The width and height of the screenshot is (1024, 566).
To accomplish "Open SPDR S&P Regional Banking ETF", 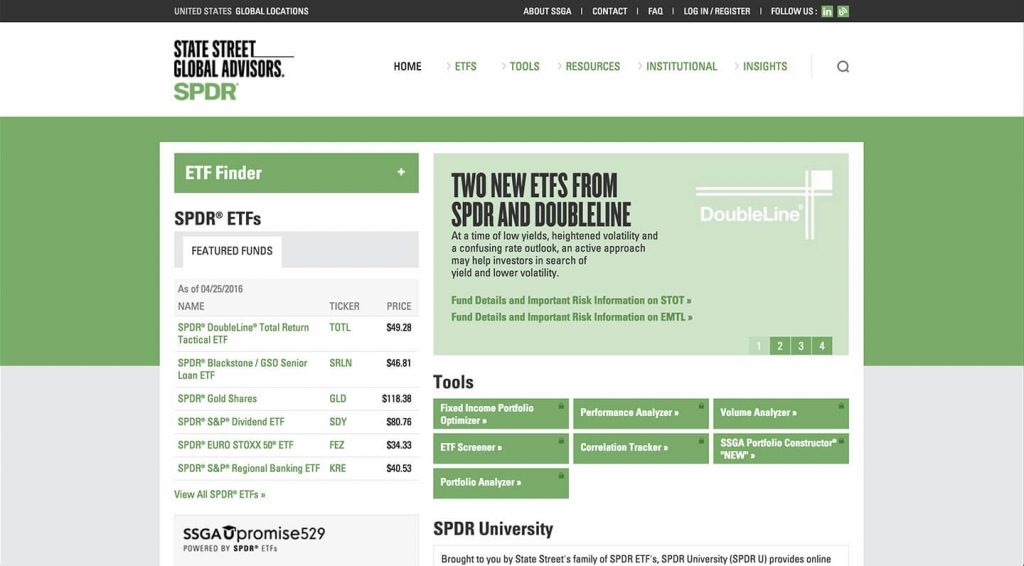I will click(248, 468).
